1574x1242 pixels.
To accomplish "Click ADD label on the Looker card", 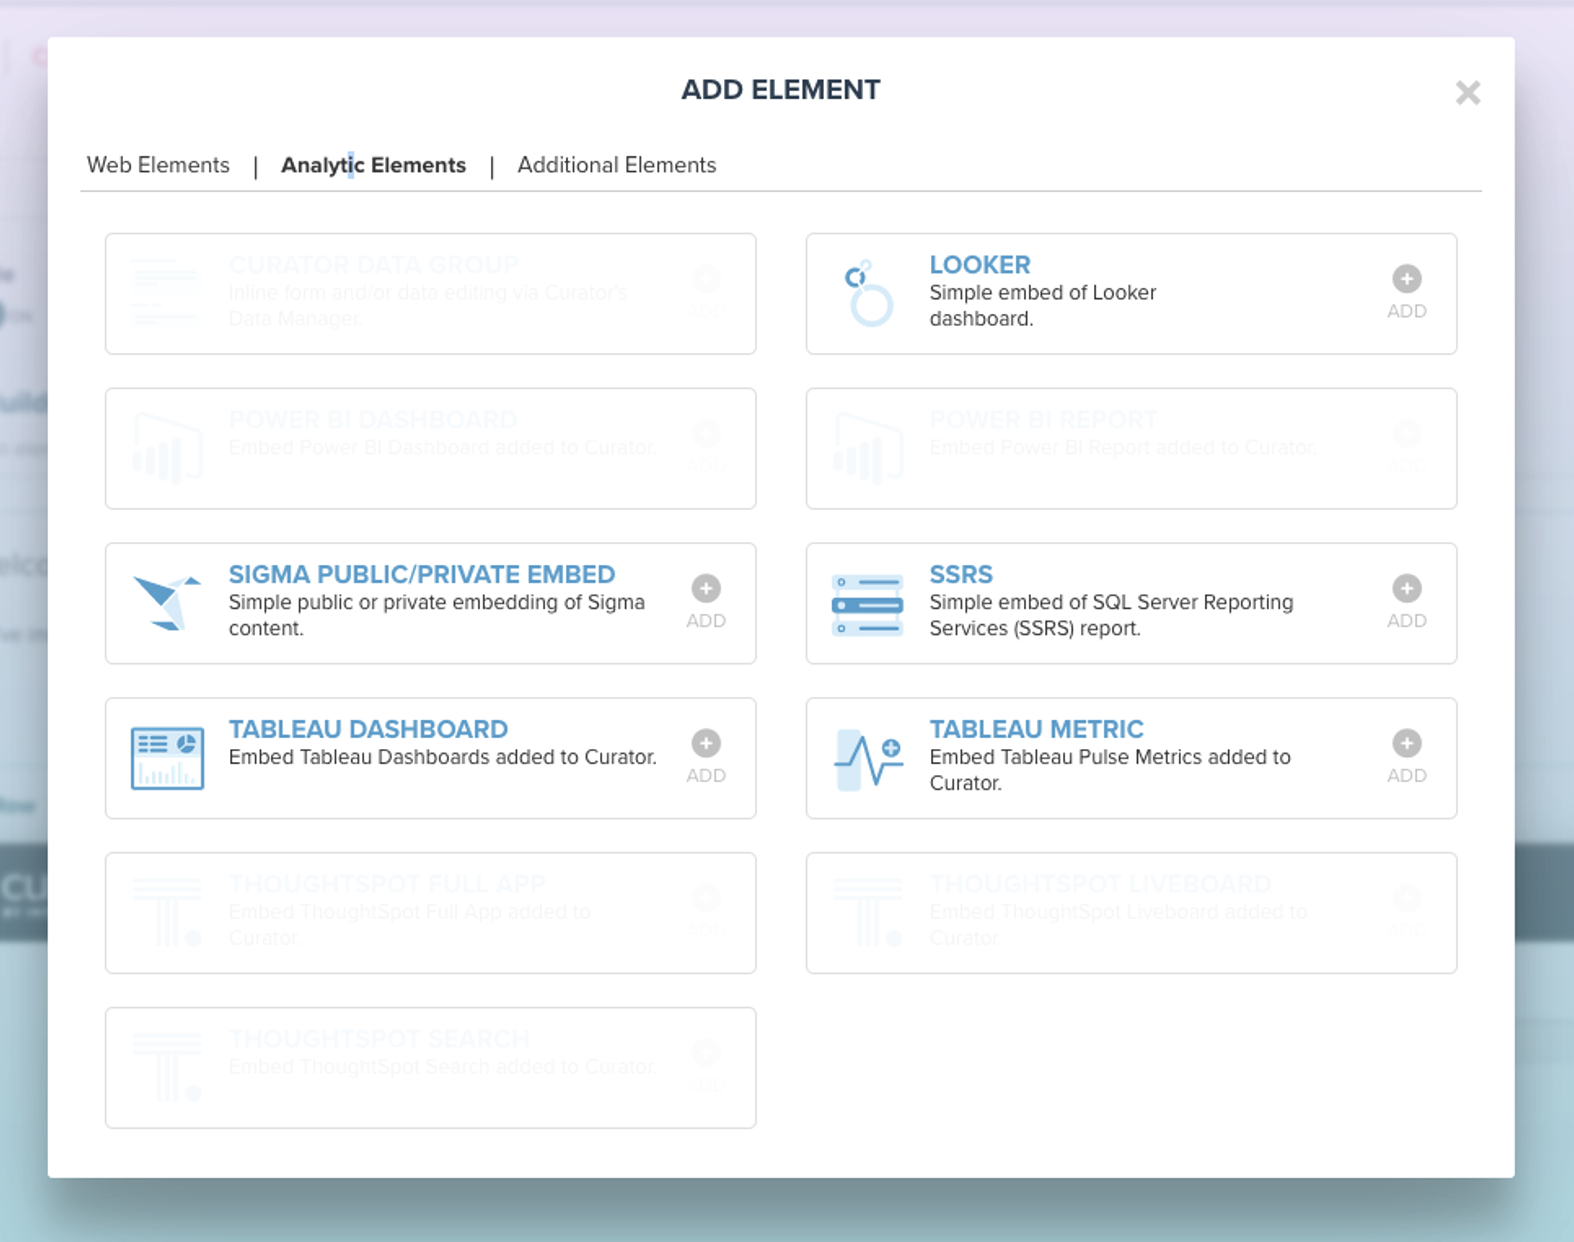I will pos(1406,311).
